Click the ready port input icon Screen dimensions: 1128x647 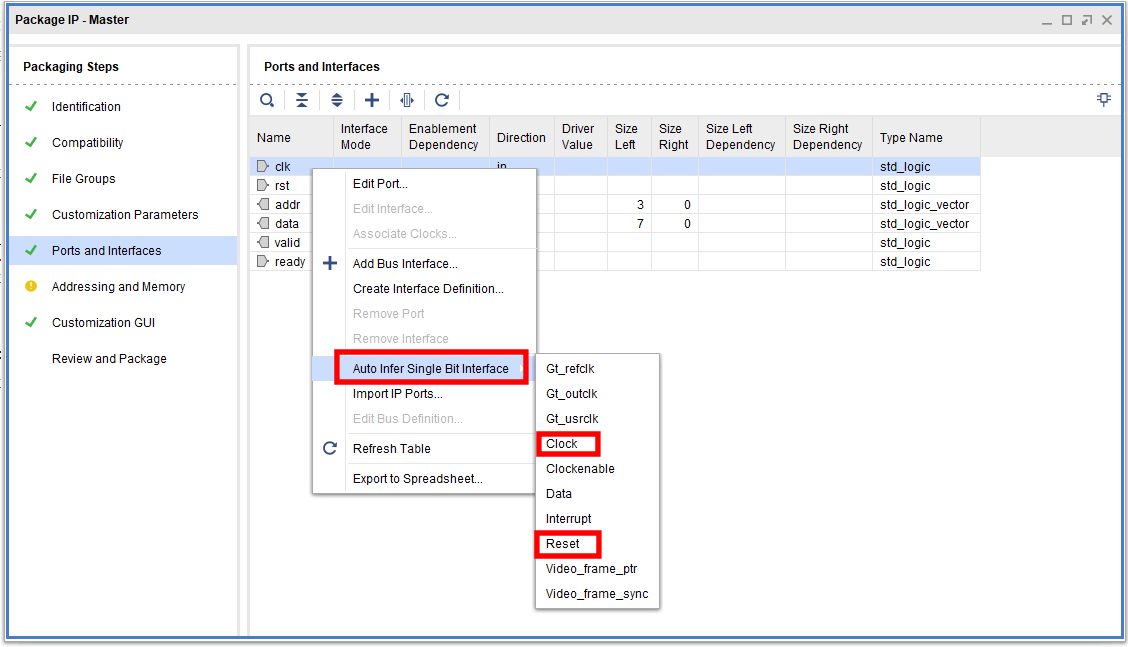(263, 261)
